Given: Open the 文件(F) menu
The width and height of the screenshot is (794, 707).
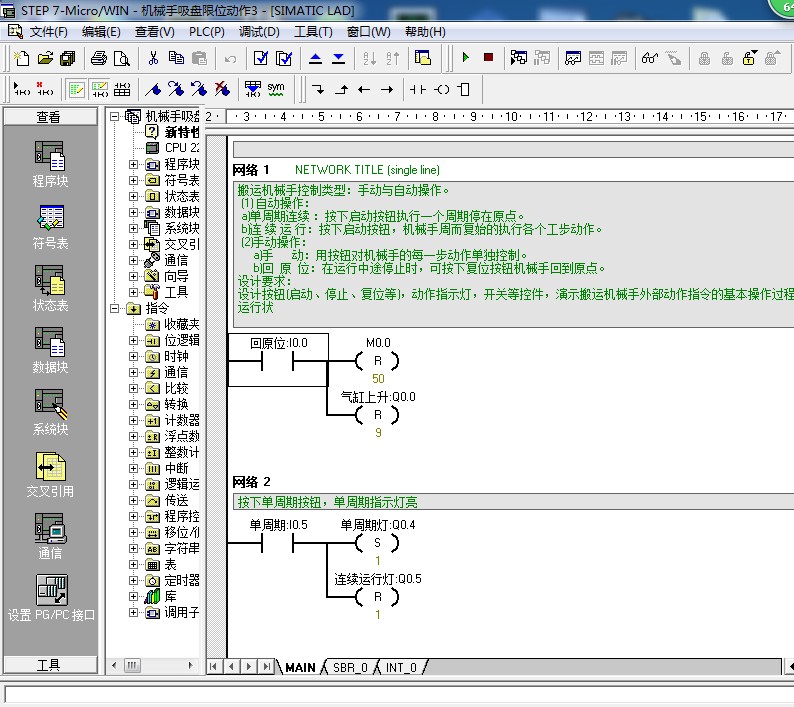Looking at the screenshot, I should pyautogui.click(x=48, y=32).
